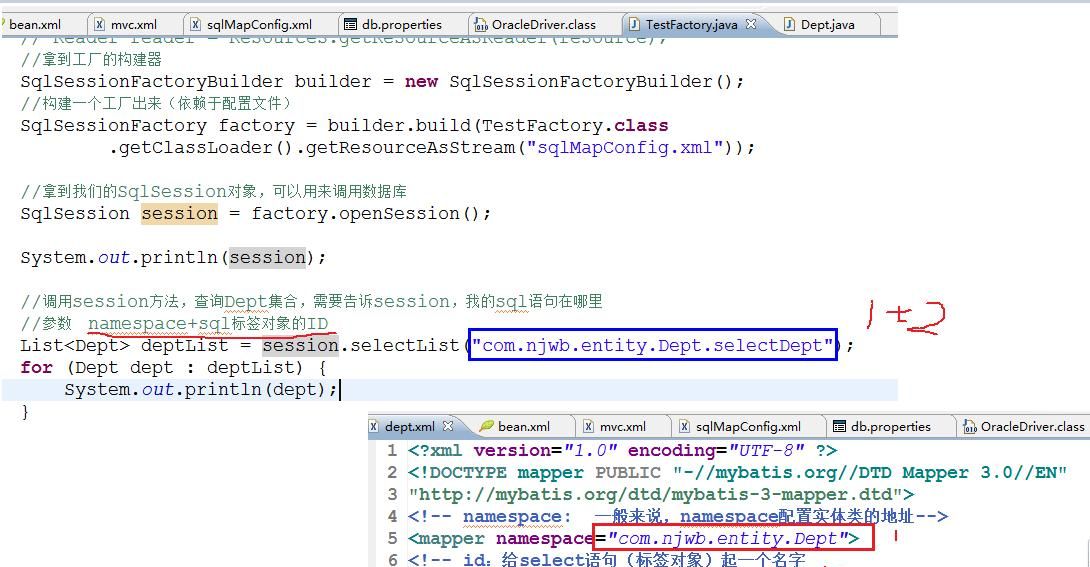This screenshot has height=567, width=1090.
Task: Close the TestFactory.java editor tab
Action: pyautogui.click(x=752, y=24)
